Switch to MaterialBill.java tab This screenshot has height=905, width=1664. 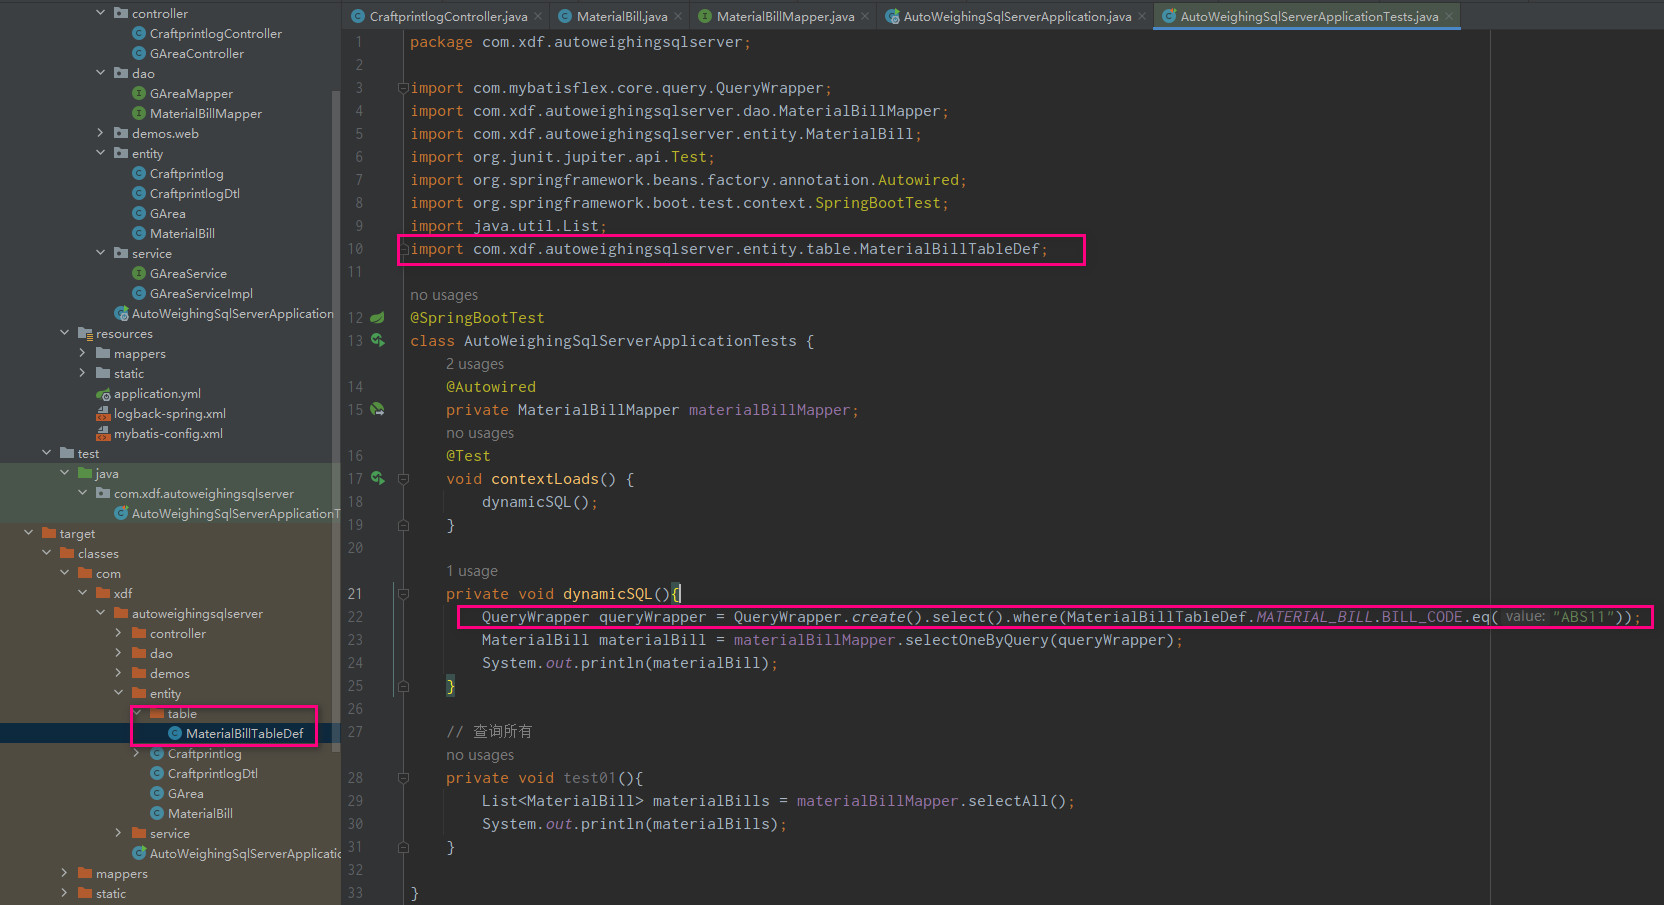622,17
